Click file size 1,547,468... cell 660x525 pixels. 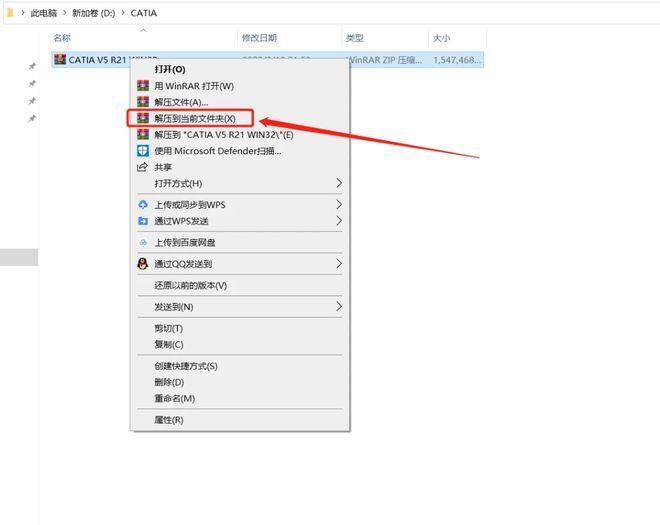[x=457, y=60]
